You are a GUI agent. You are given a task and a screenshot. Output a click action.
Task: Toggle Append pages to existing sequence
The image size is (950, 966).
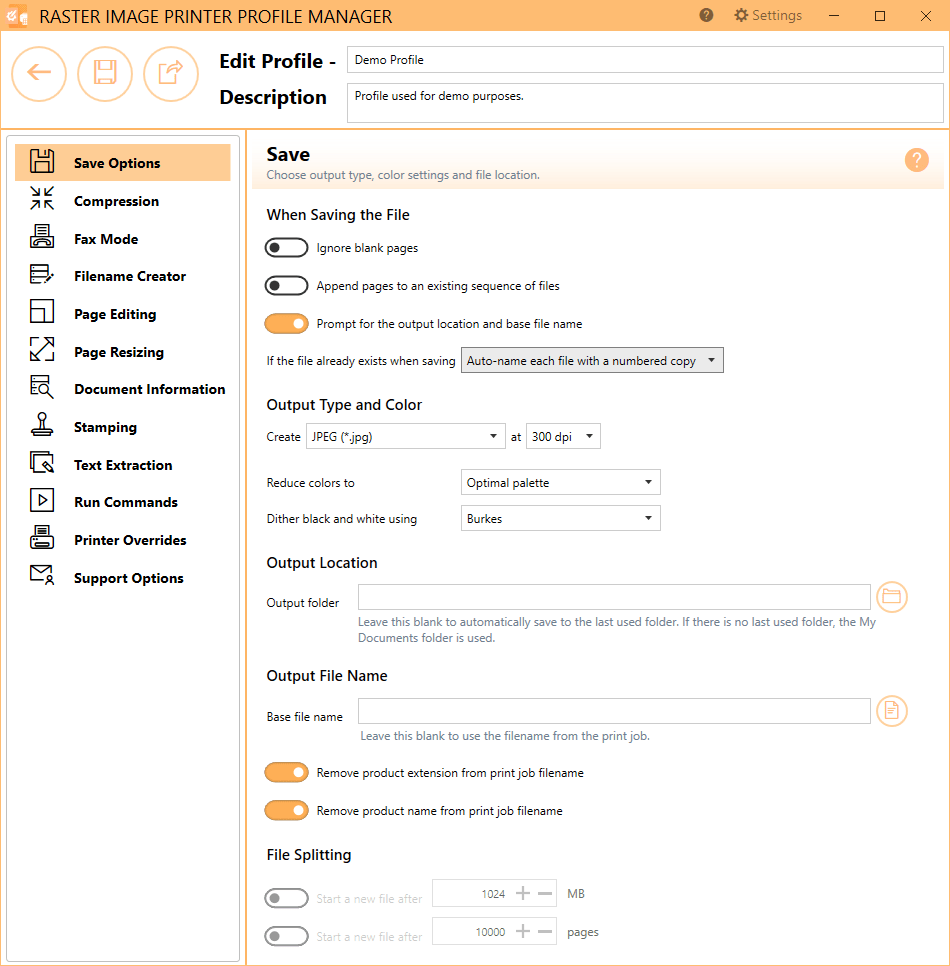286,286
